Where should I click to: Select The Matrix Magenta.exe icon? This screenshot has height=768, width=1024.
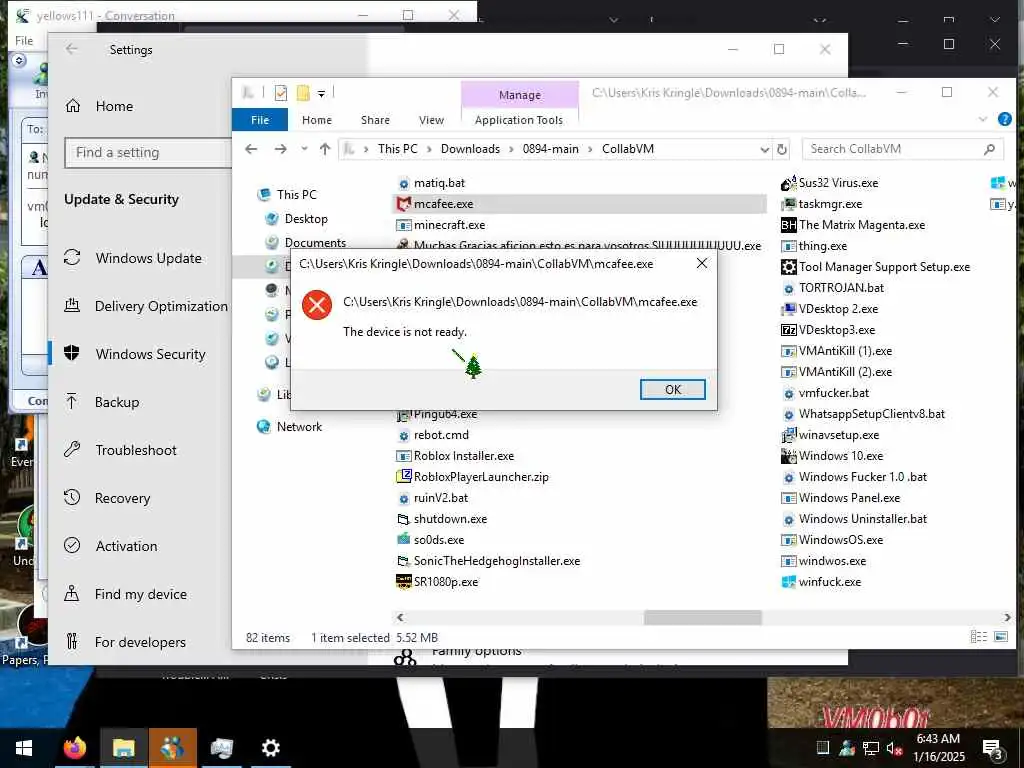tap(789, 225)
